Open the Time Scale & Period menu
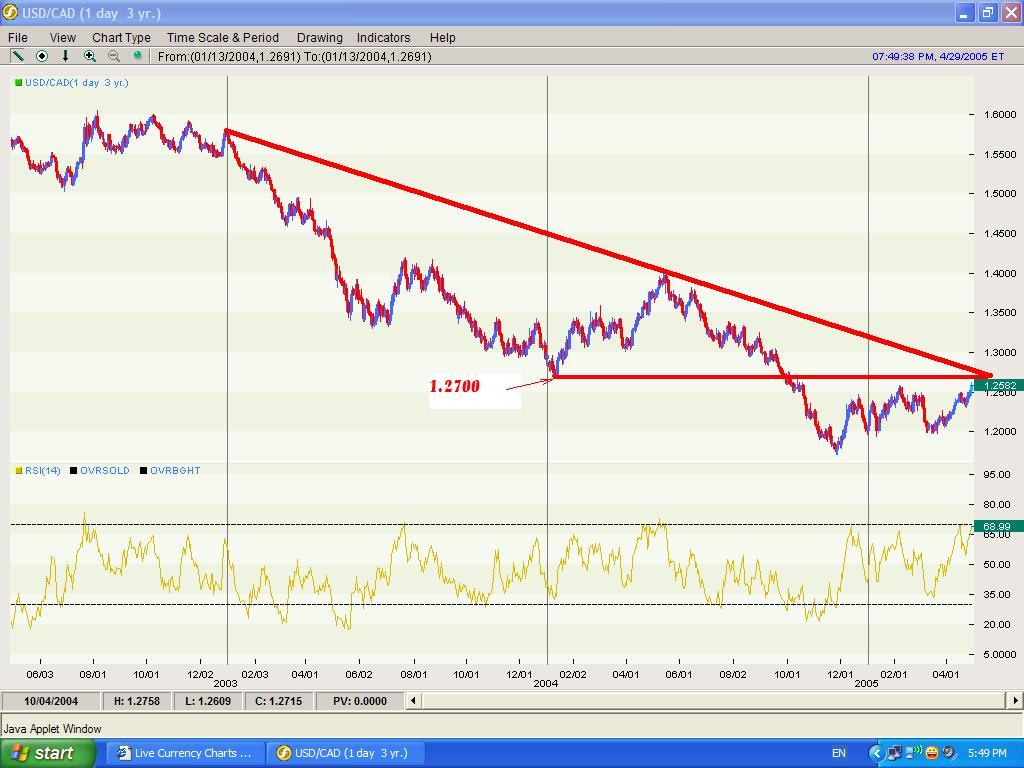Screen dimensions: 1024x768 tap(223, 38)
